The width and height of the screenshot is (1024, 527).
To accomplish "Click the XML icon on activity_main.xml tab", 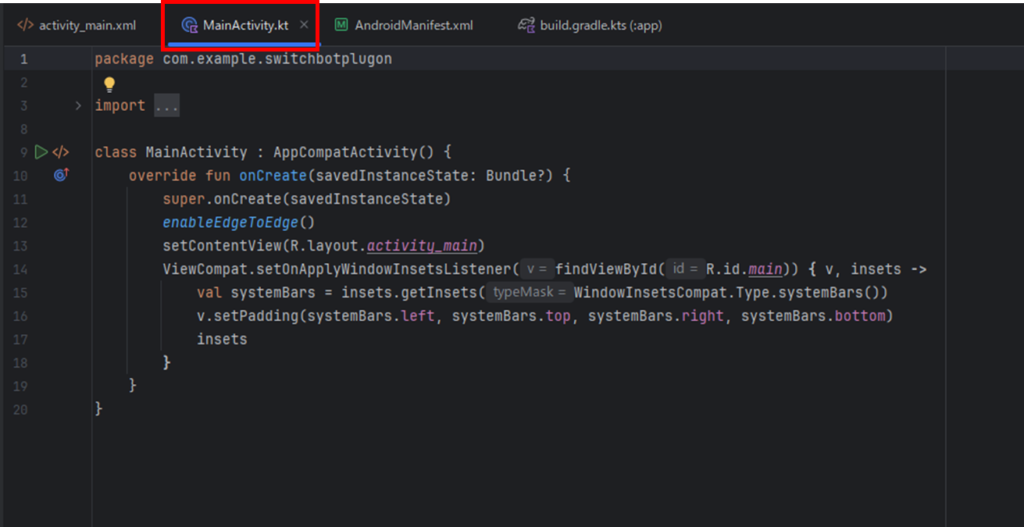I will [x=25, y=25].
